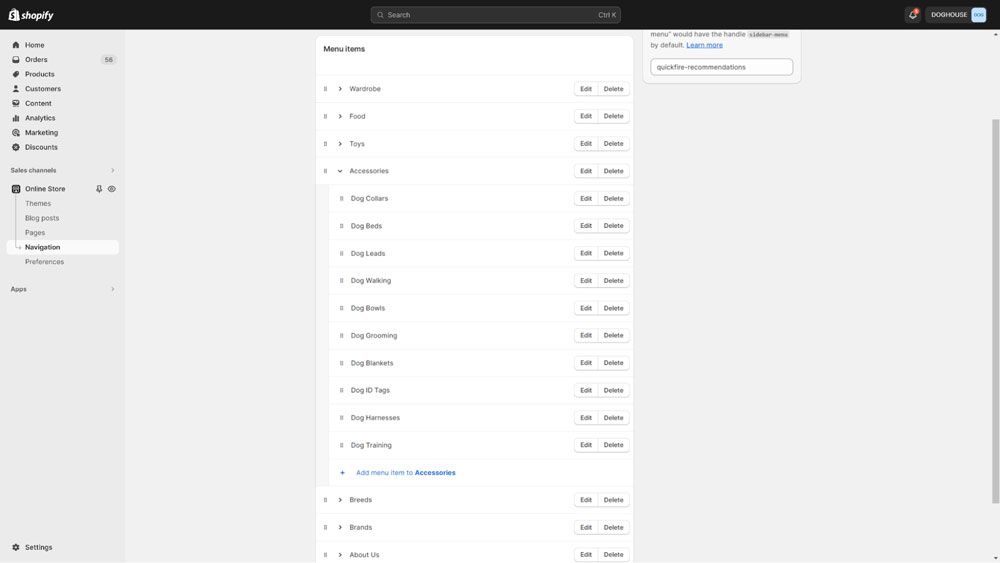Click the pin icon beside Online Store
The width and height of the screenshot is (1000, 563).
[x=99, y=189]
